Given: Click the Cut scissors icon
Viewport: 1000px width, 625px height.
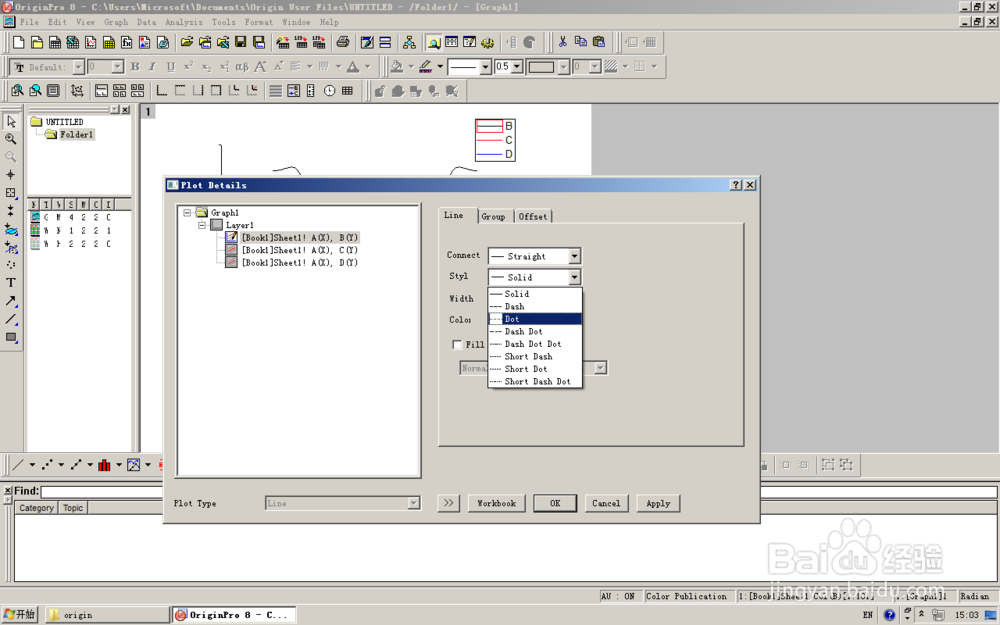Looking at the screenshot, I should [x=562, y=42].
